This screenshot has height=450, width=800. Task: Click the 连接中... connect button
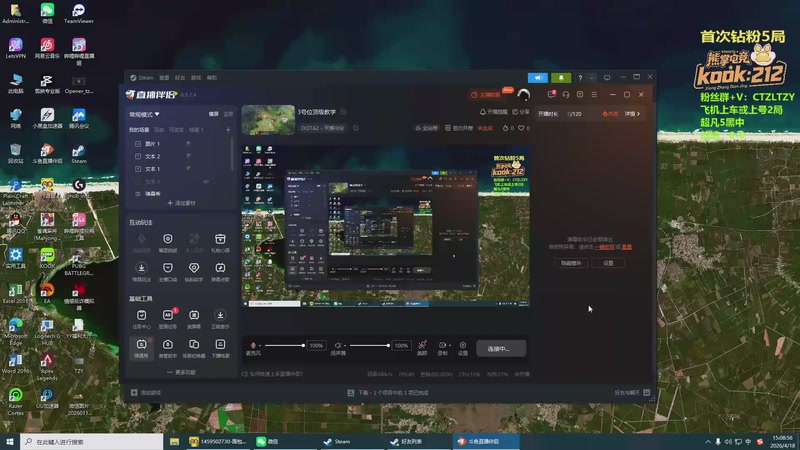coord(501,348)
